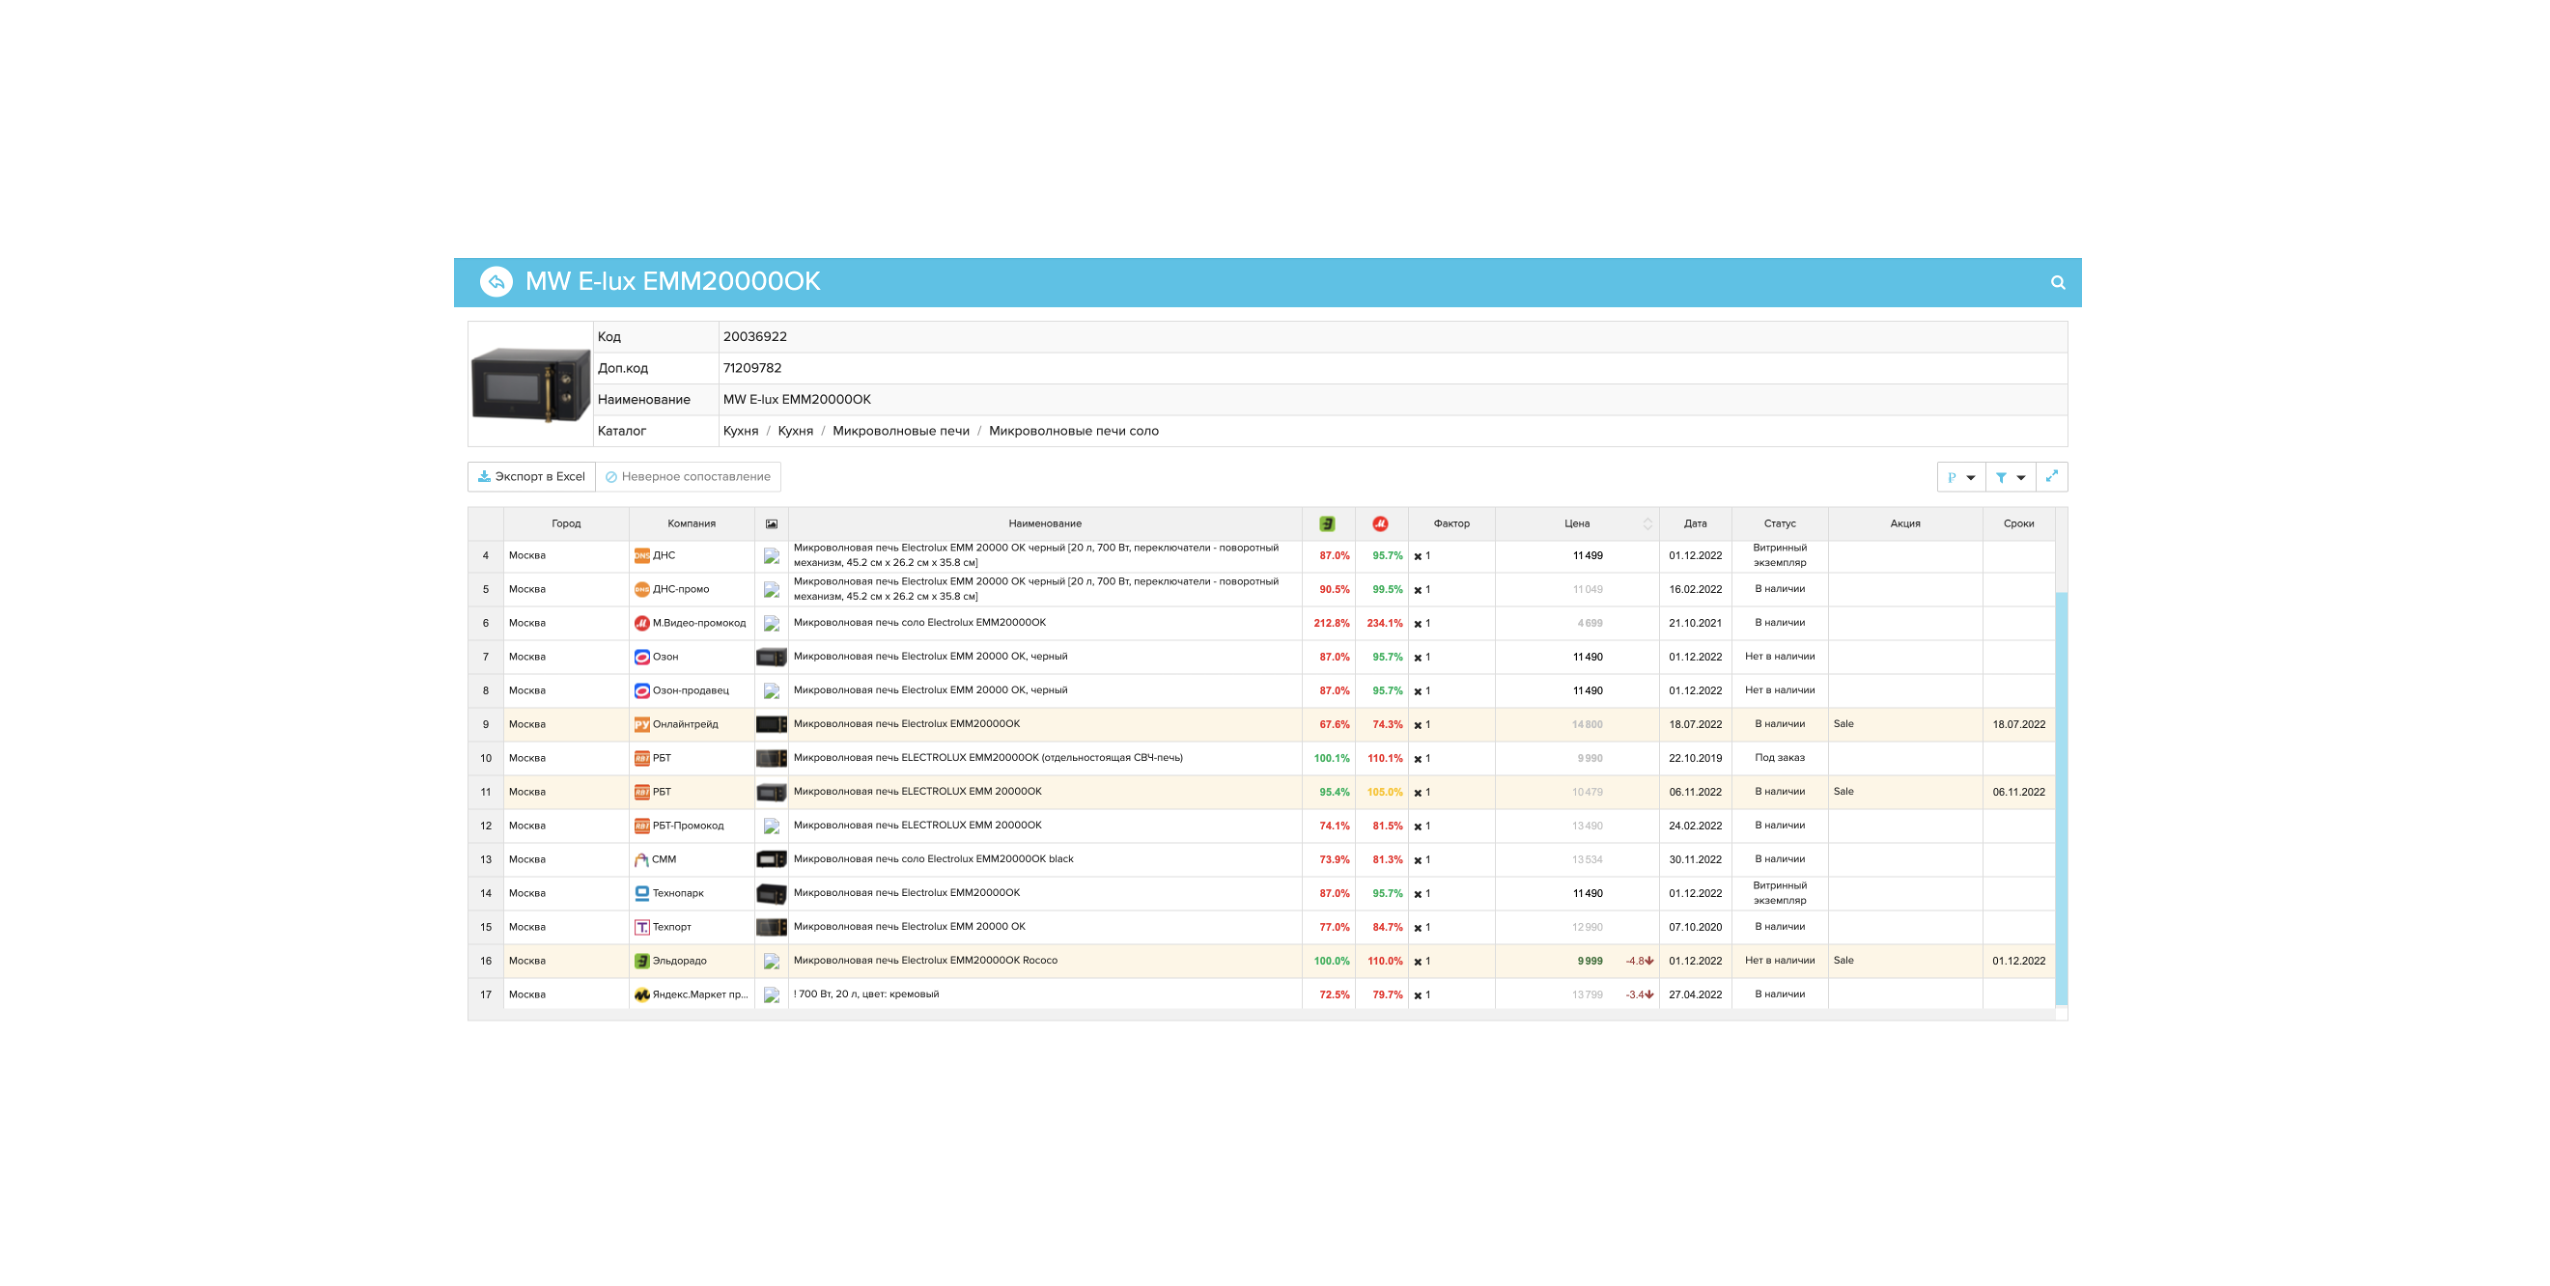Image resolution: width=2550 pixels, height=1286 pixels.
Task: Click Экспорт в Excel button
Action: point(531,477)
